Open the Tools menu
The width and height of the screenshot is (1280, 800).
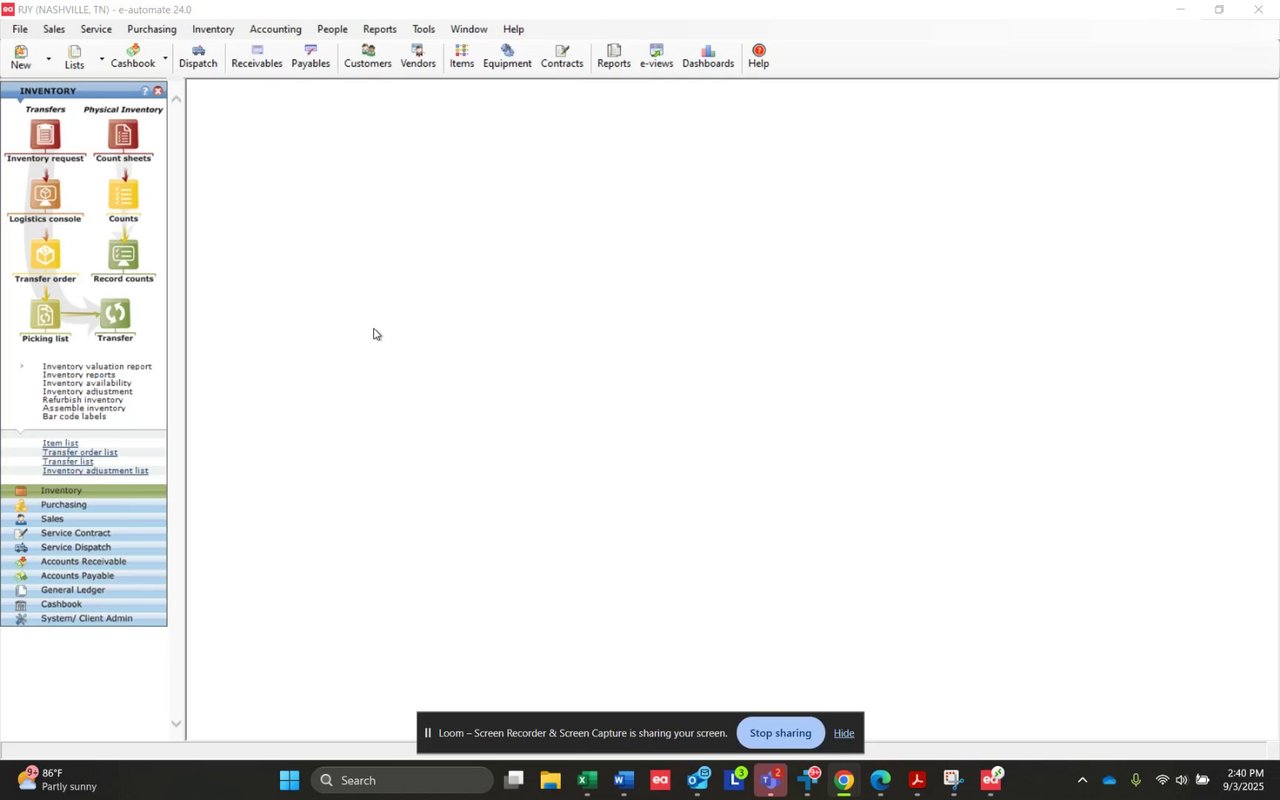point(424,29)
